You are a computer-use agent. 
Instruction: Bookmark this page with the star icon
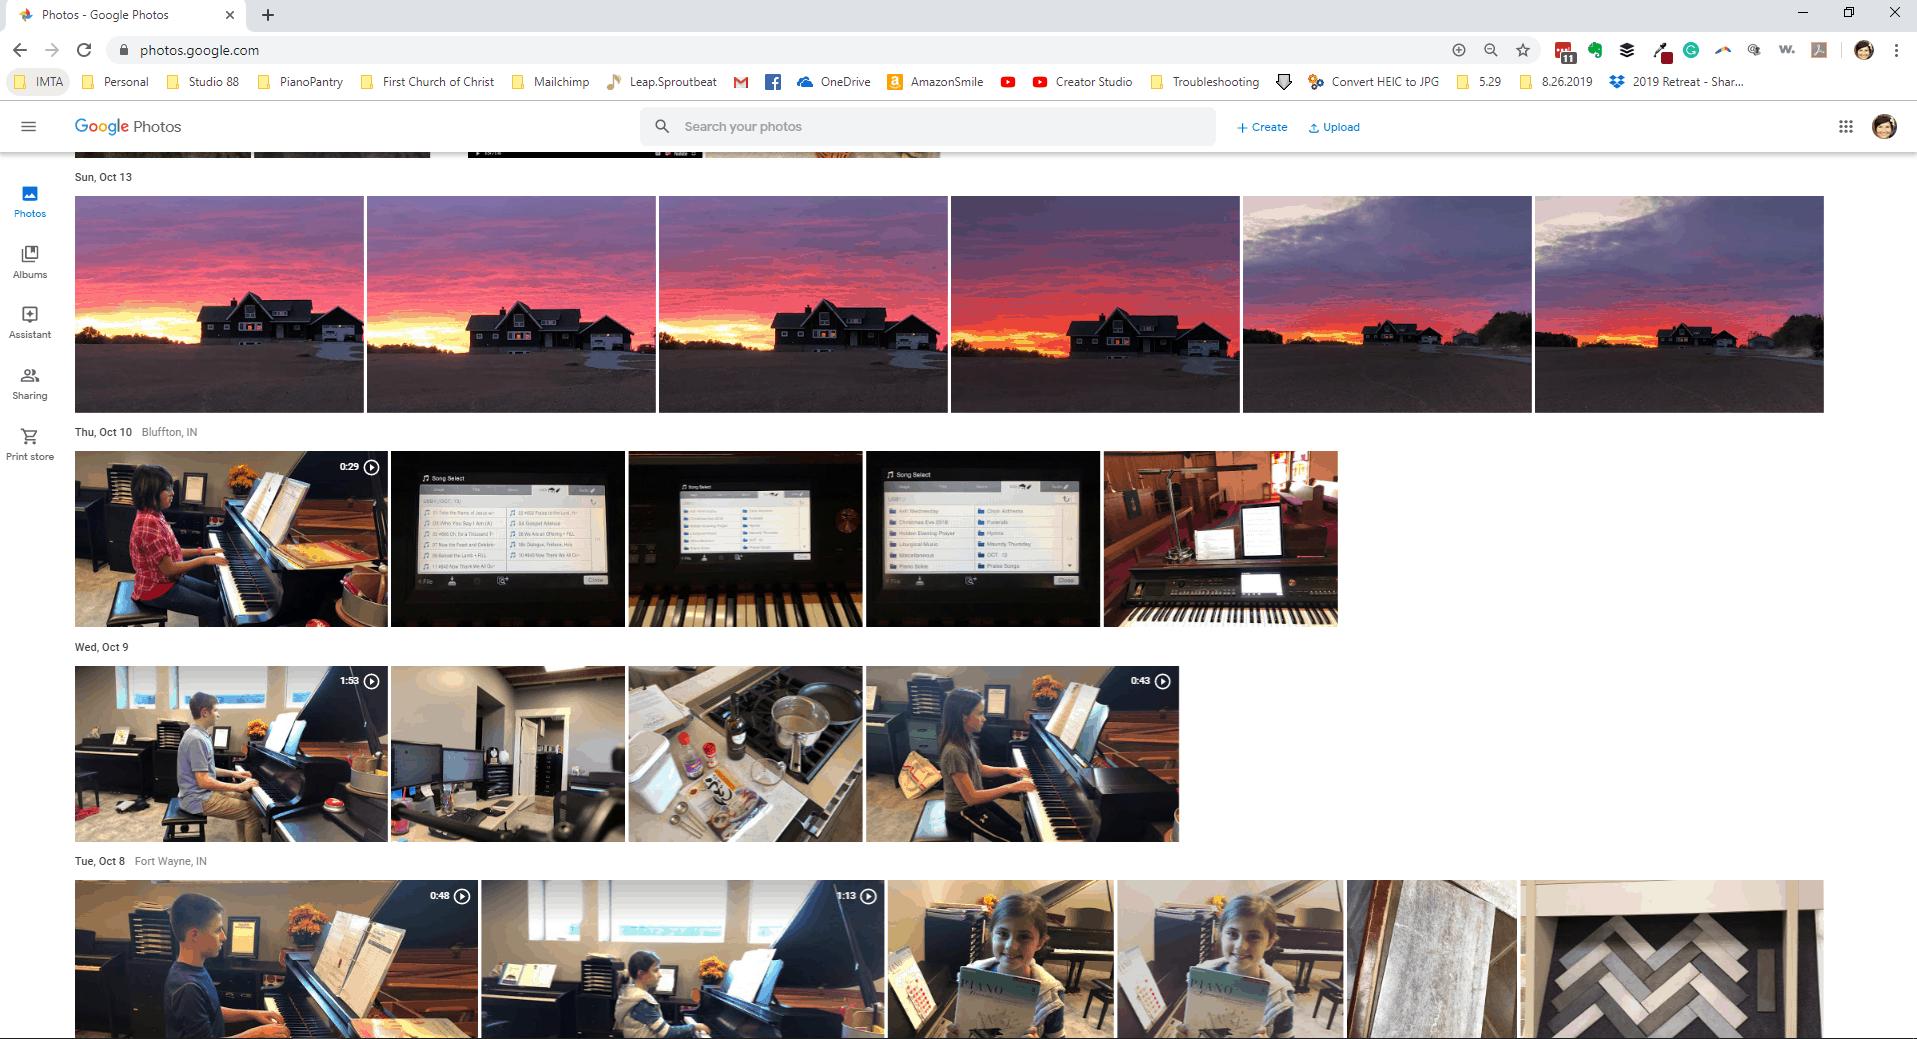1523,50
